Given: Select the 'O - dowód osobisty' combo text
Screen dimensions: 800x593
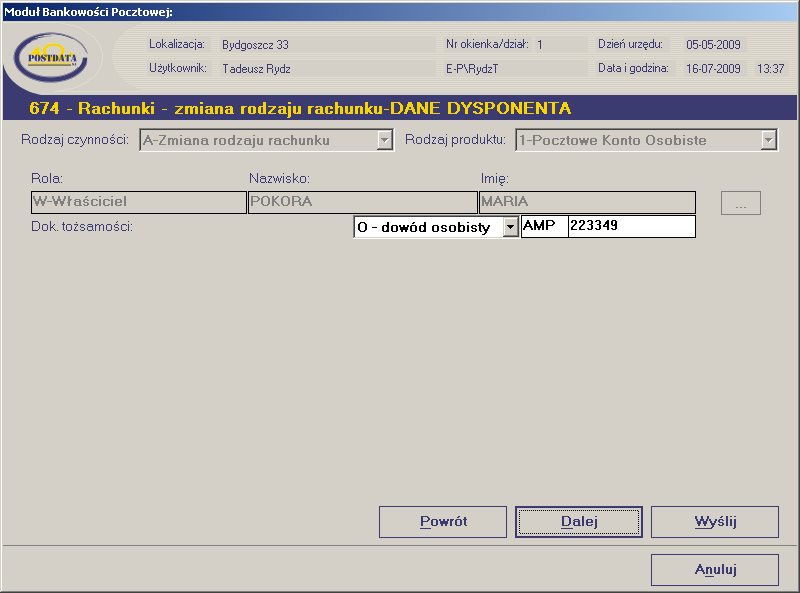Looking at the screenshot, I should tap(423, 227).
